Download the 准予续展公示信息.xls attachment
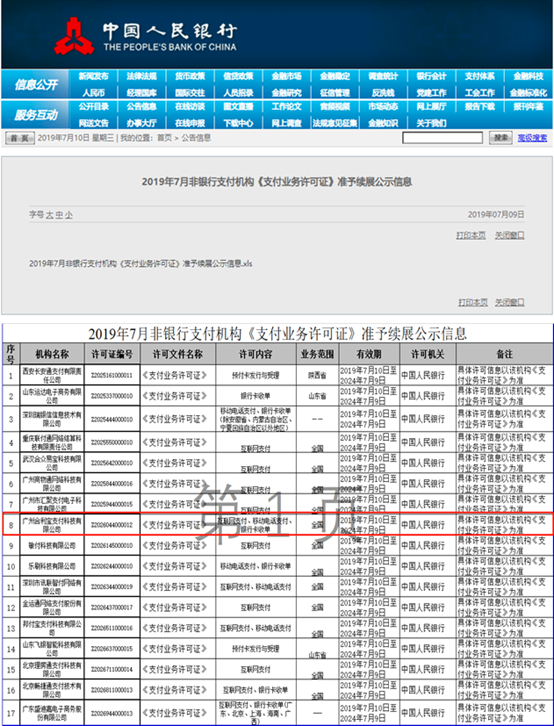 141,263
